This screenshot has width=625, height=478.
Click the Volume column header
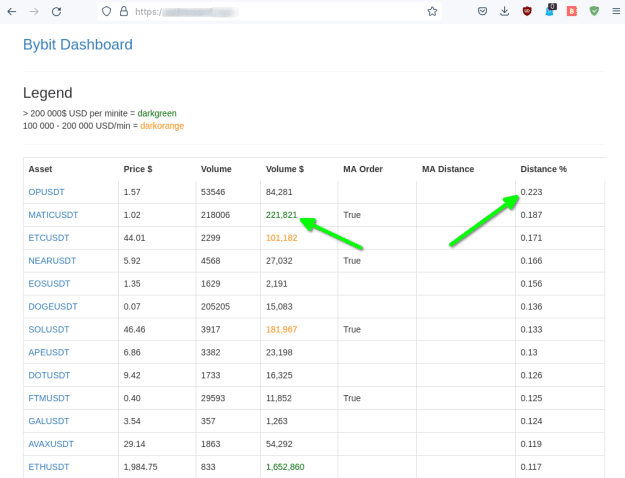point(216,169)
